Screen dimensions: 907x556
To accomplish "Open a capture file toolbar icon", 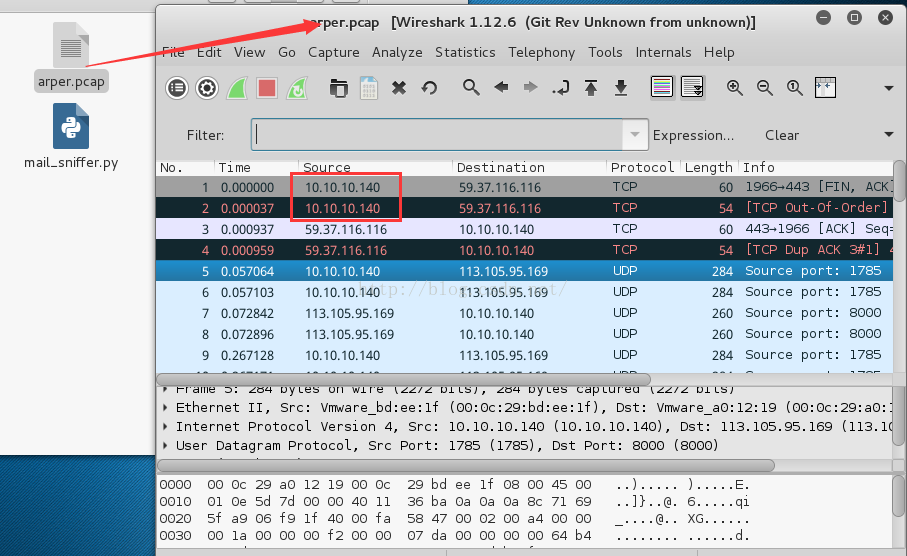I will (338, 89).
